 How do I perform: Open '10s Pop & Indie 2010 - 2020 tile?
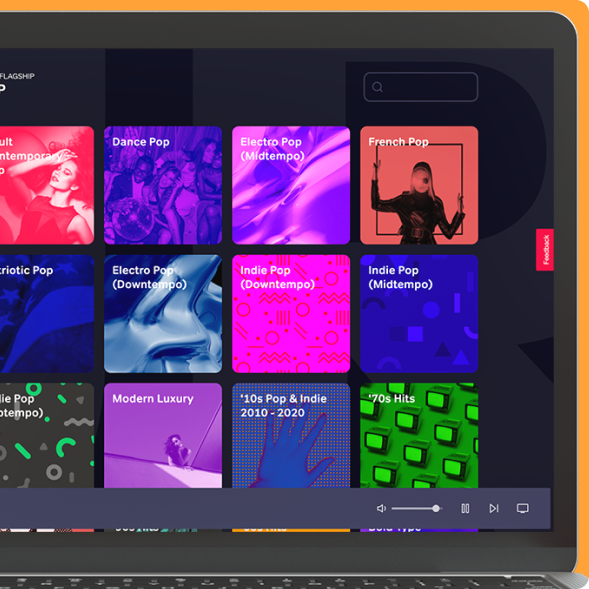point(291,435)
